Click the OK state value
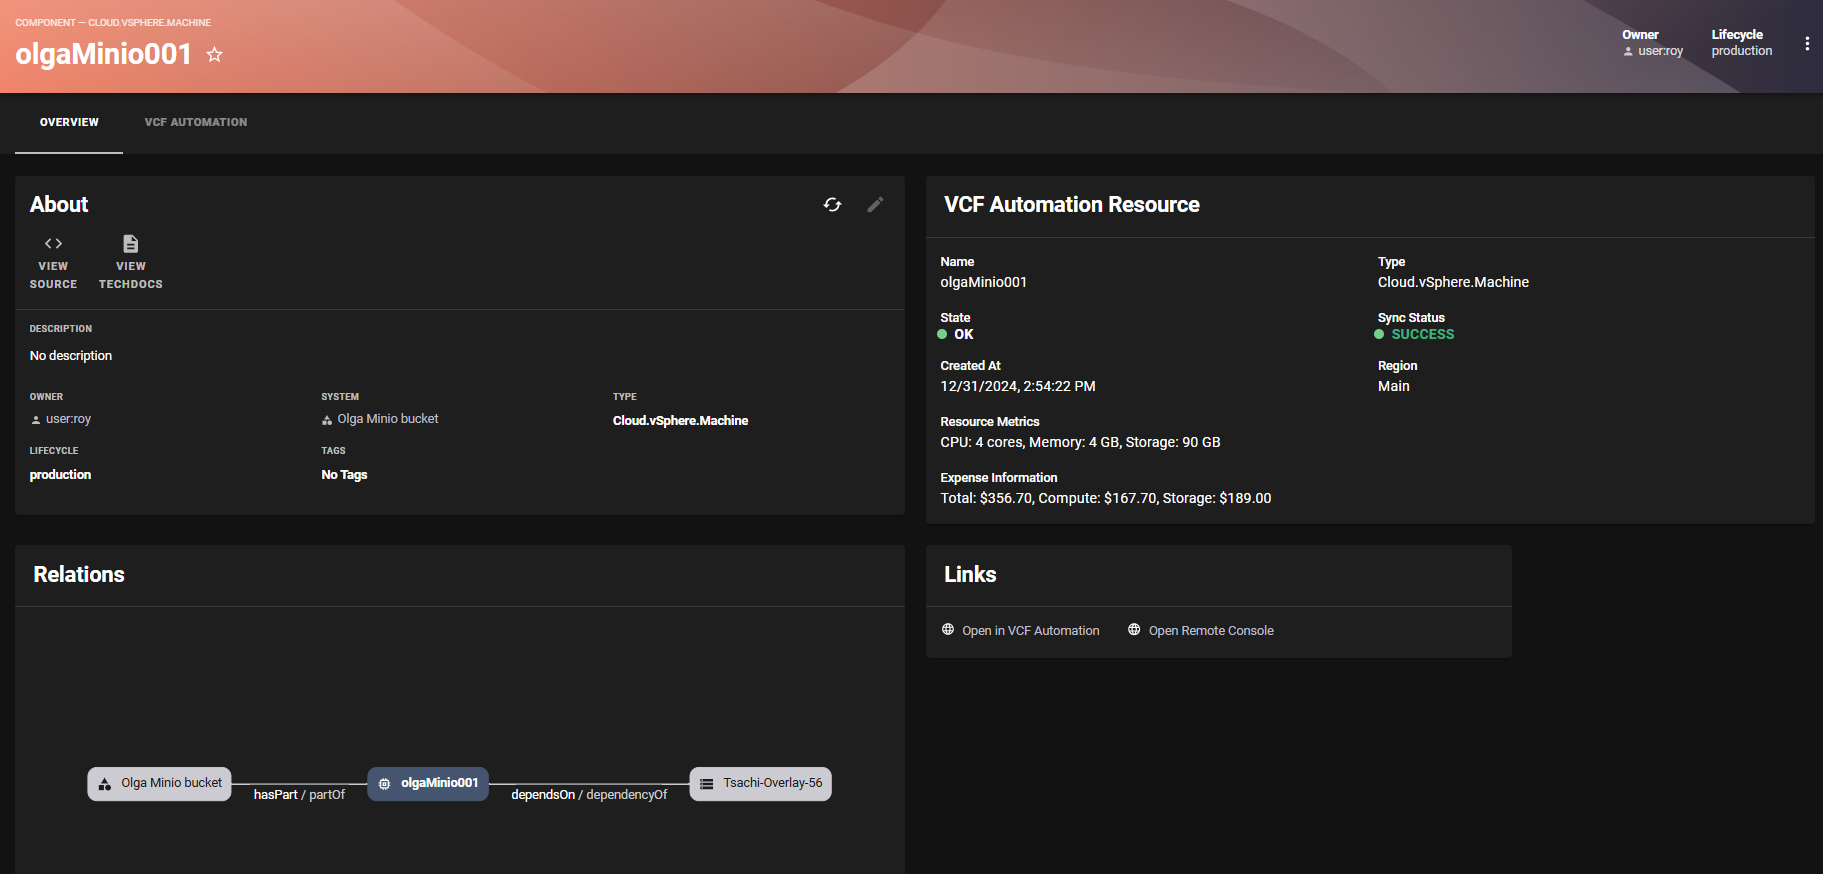Screen dimensions: 1823x874 click(963, 335)
